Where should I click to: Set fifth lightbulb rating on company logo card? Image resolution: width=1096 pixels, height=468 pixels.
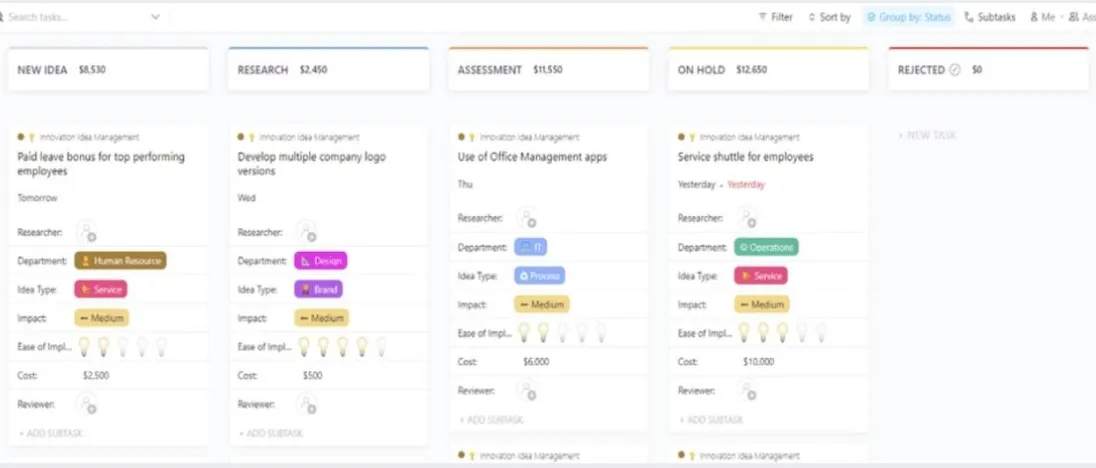click(x=382, y=346)
